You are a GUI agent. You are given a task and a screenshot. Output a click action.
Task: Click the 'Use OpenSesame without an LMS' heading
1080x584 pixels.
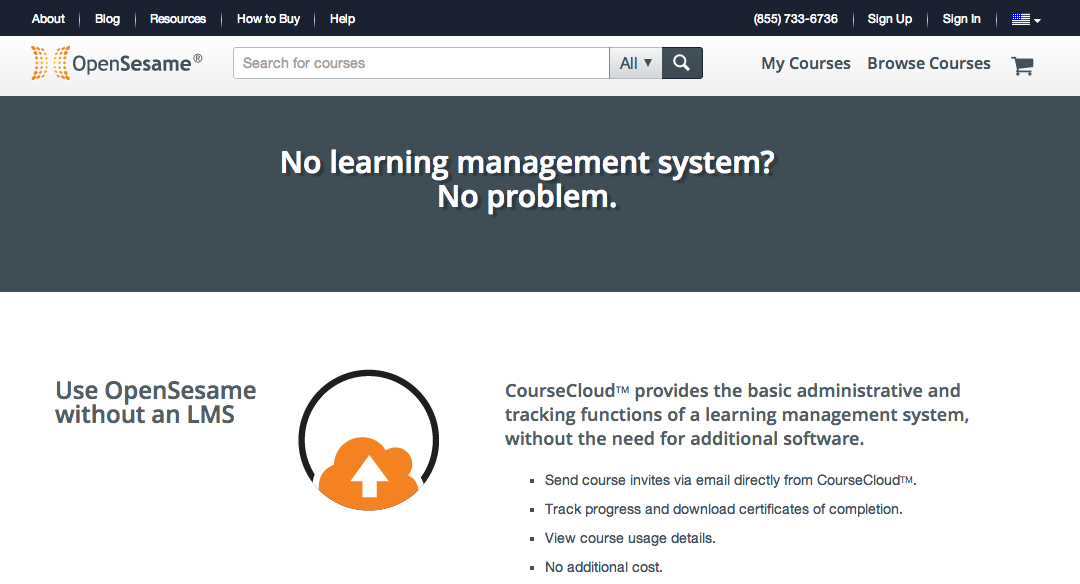coord(155,402)
